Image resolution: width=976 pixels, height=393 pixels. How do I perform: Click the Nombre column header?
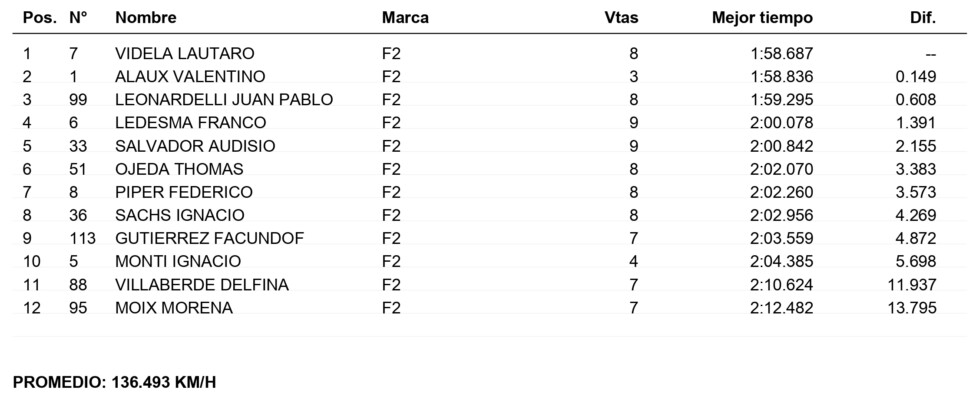tap(146, 17)
